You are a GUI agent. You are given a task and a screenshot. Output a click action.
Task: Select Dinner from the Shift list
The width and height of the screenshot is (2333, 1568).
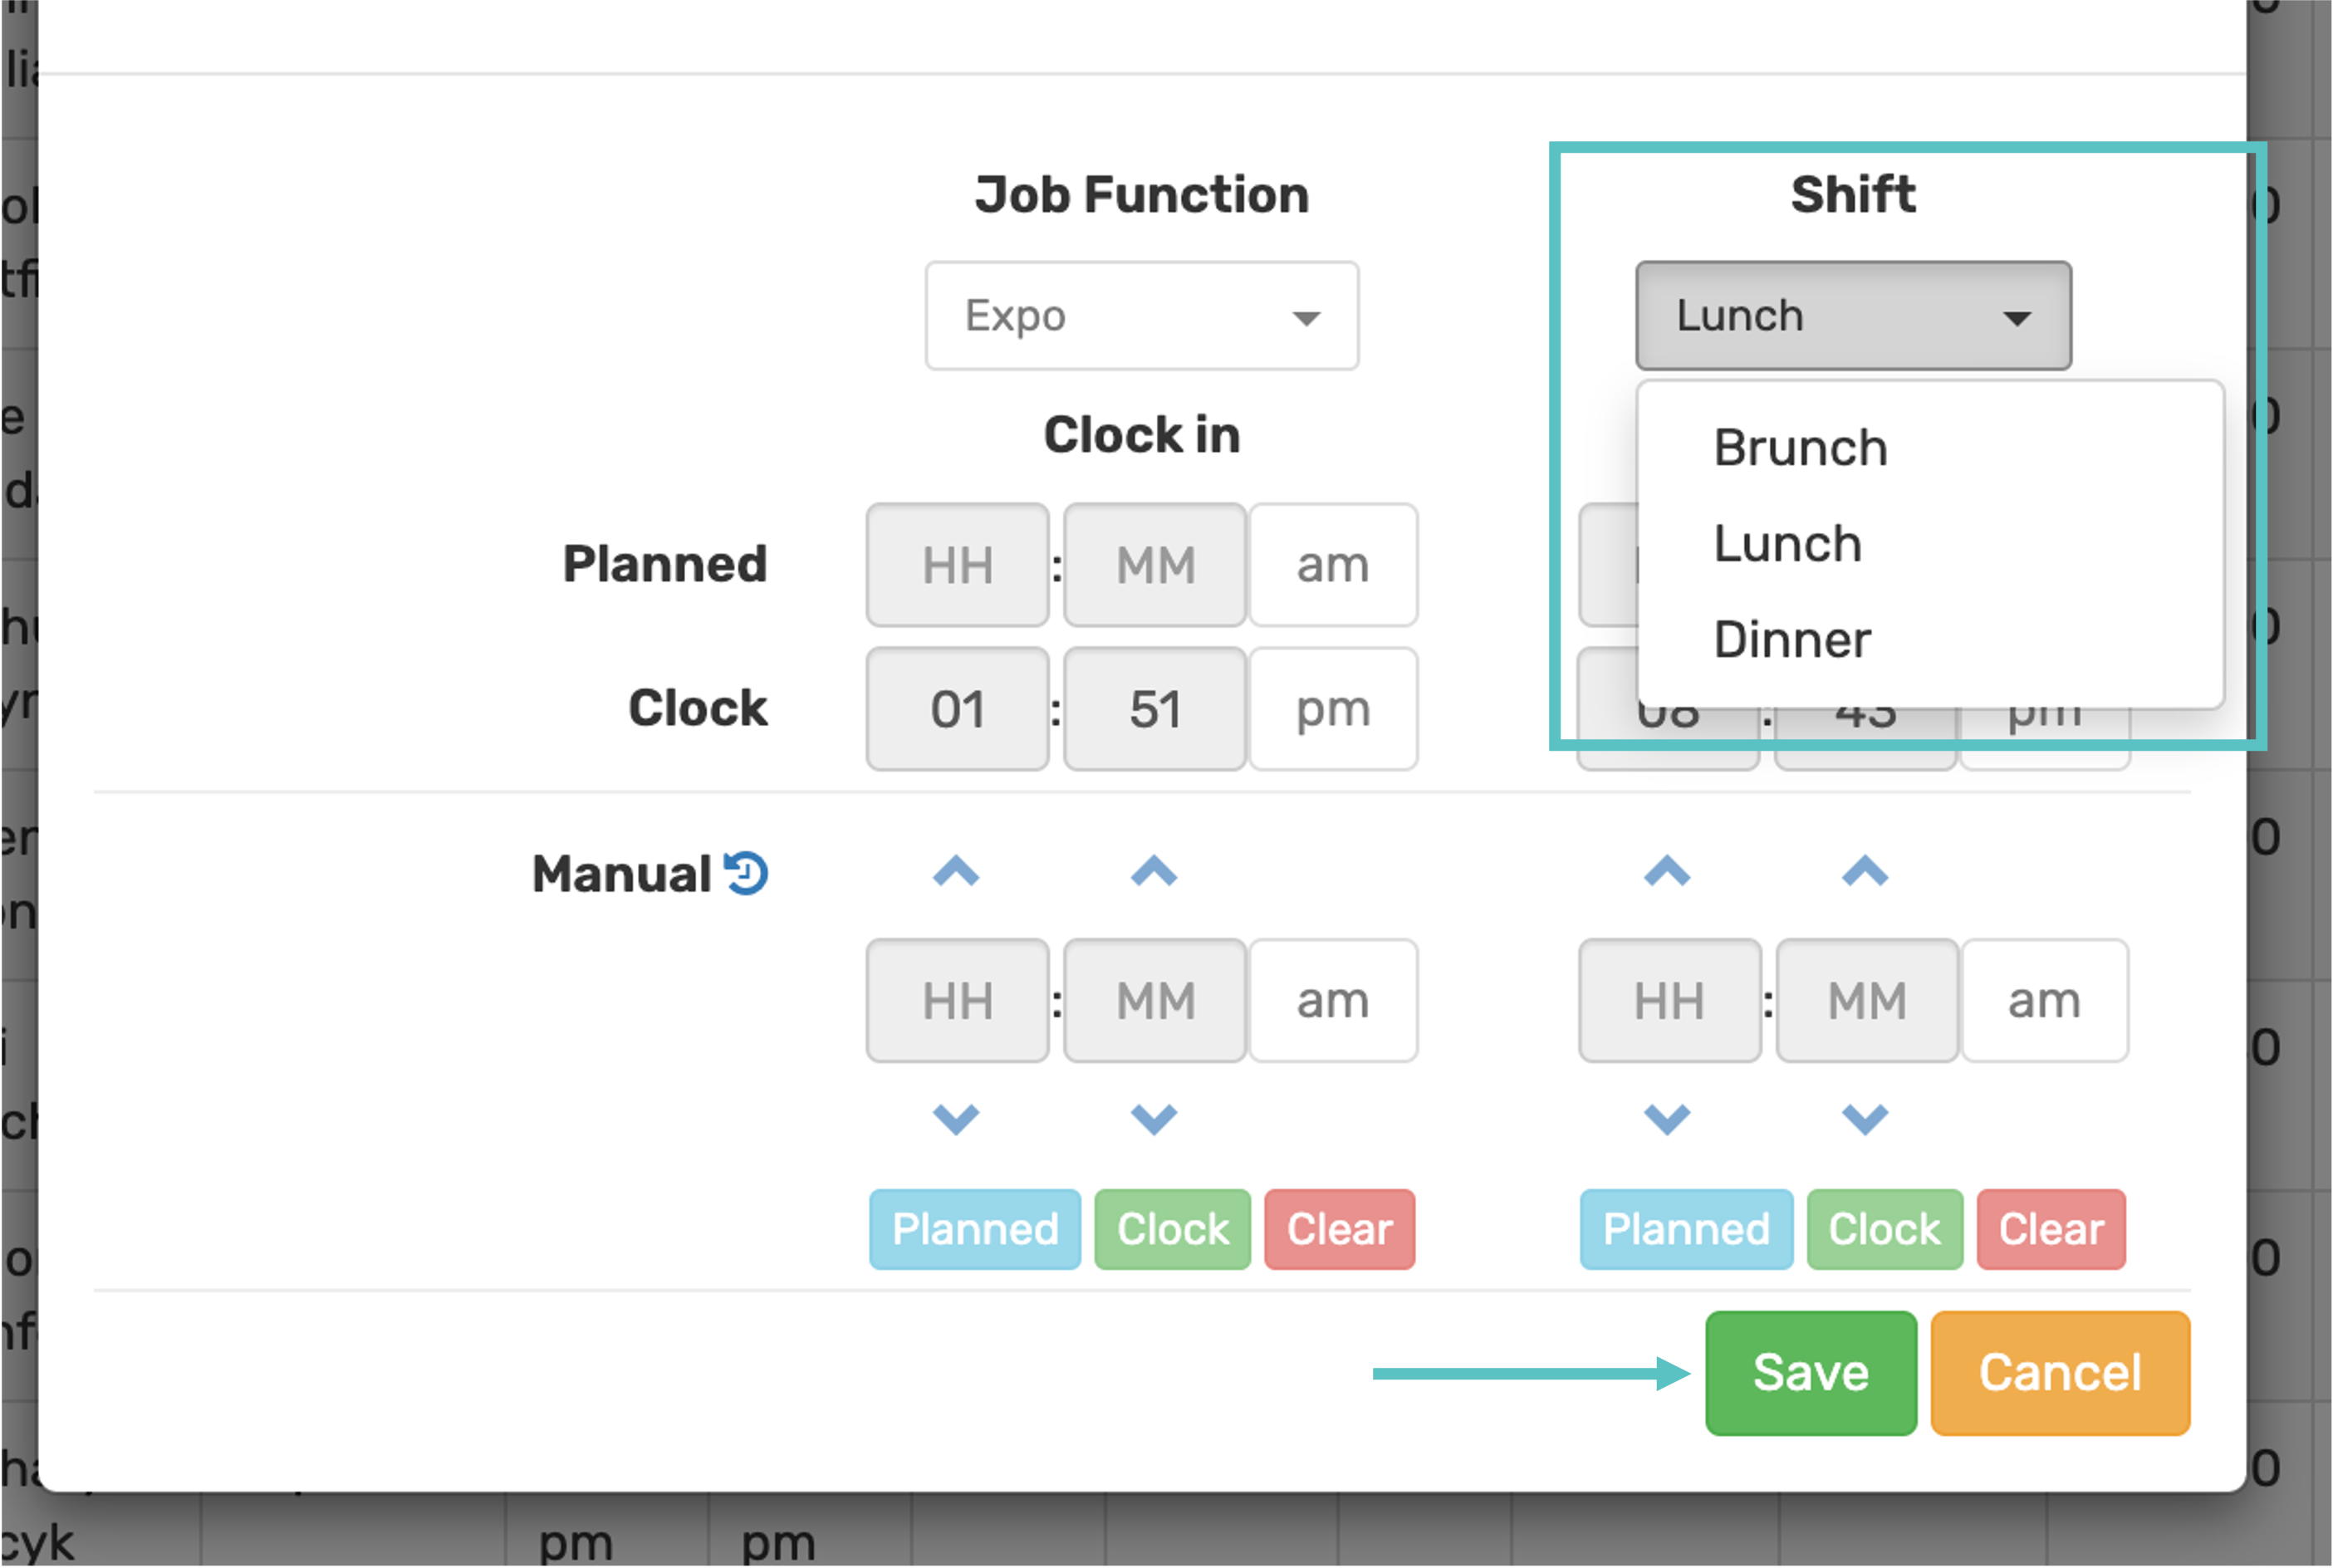1792,639
